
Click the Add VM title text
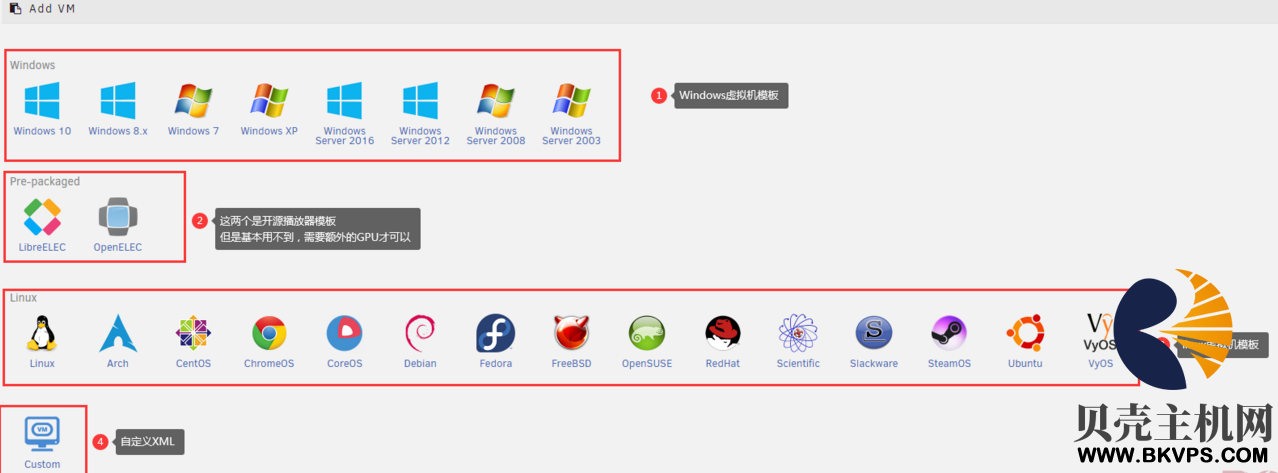coord(52,8)
